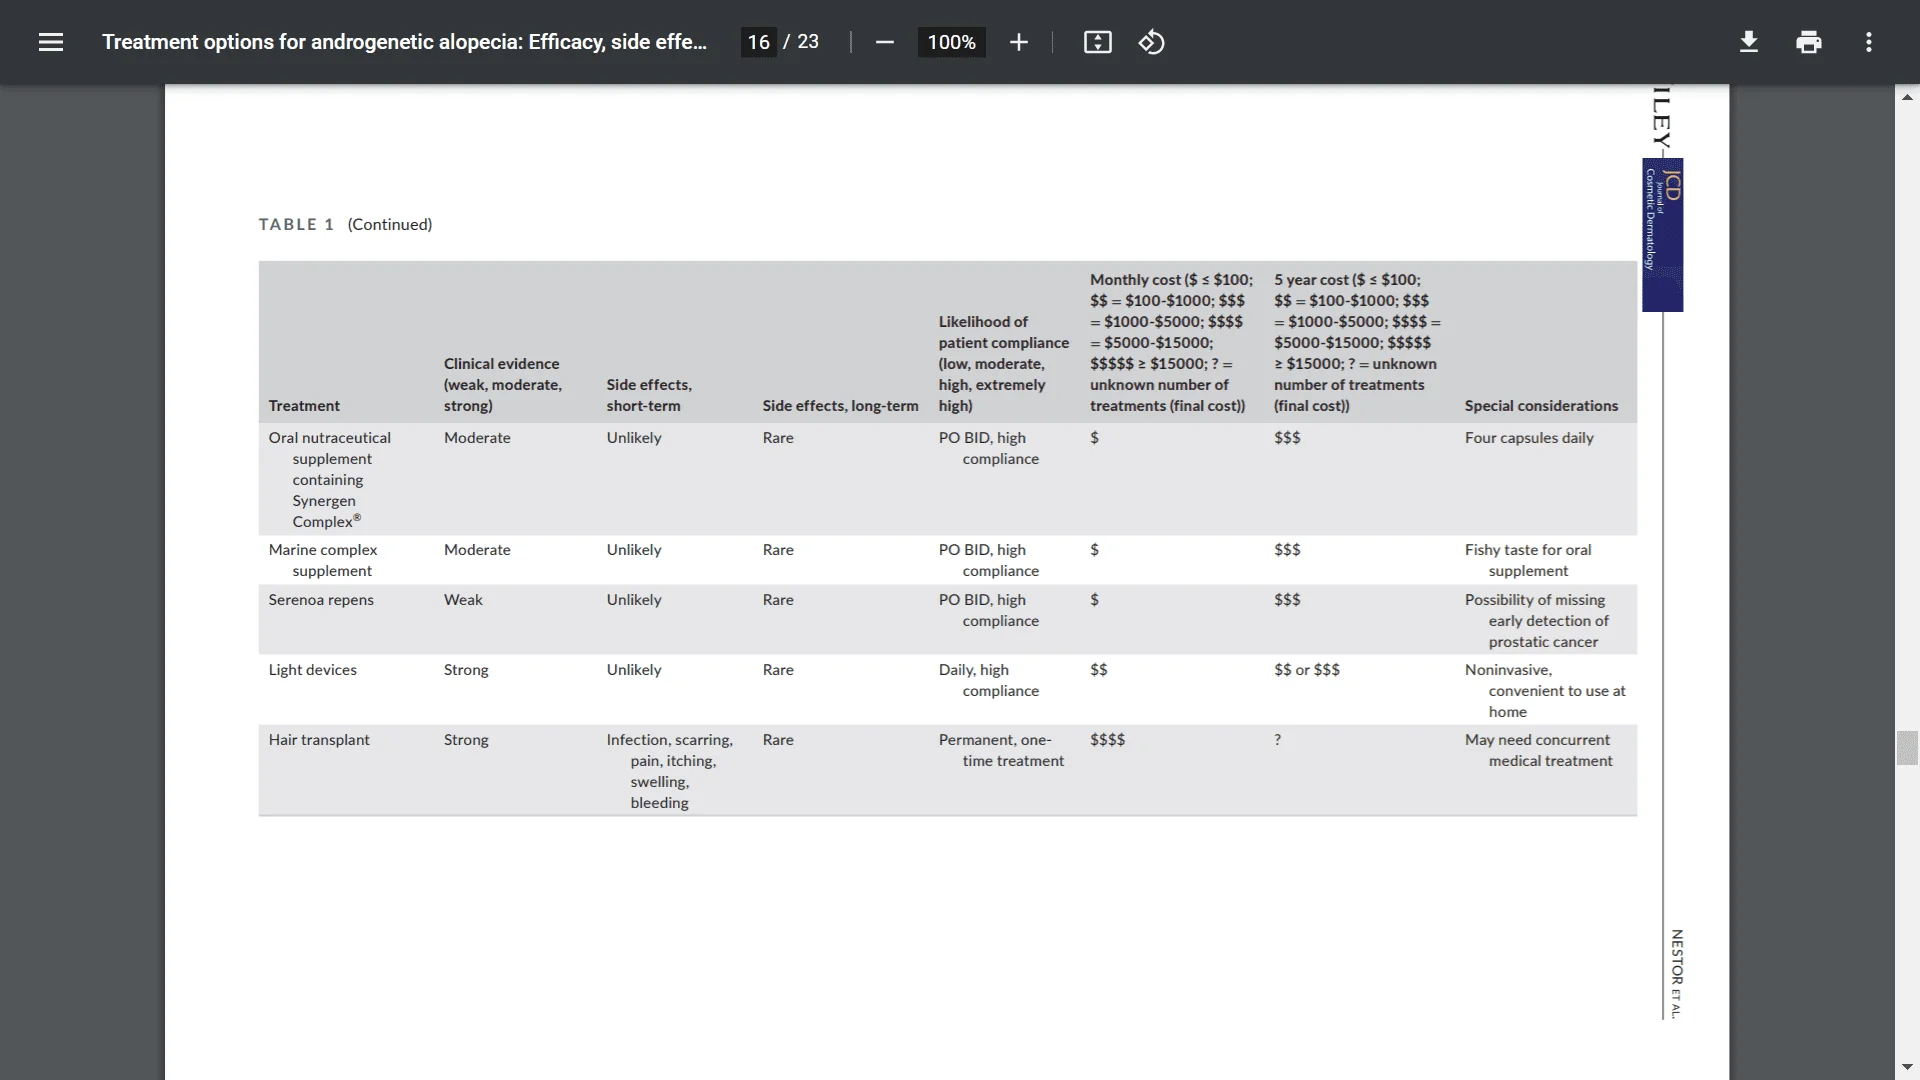Screen dimensions: 1920x1080
Task: Click 'Strong' evidence for Light devices
Action: tap(466, 669)
